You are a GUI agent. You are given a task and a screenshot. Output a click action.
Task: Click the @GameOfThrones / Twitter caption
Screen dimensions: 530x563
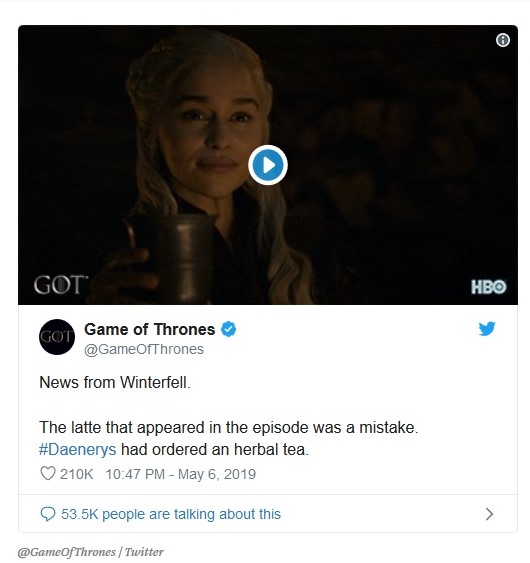pyautogui.click(x=90, y=552)
